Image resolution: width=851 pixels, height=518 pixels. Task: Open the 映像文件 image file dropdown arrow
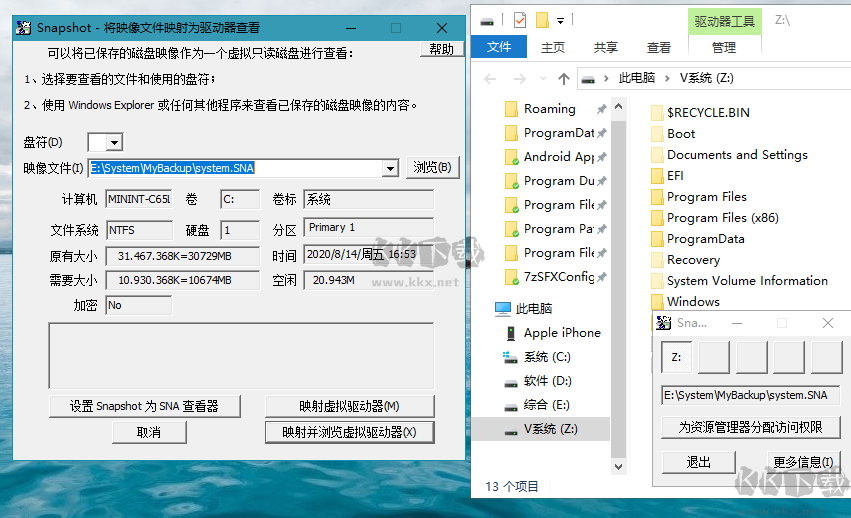pos(390,168)
